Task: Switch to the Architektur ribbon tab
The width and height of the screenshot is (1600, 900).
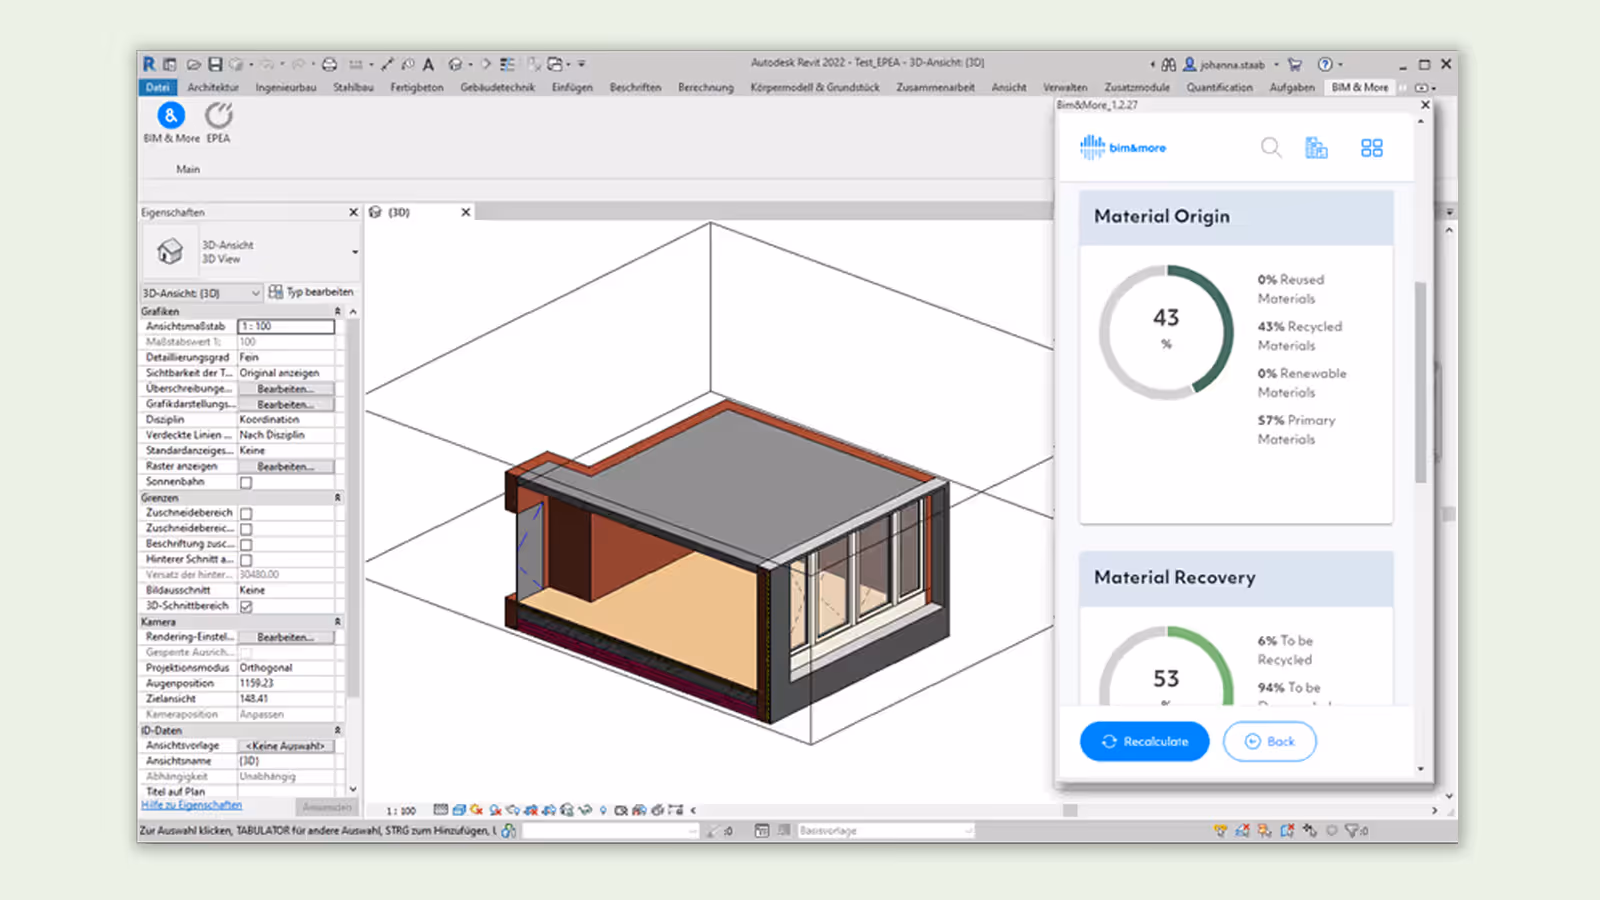Action: [213, 88]
